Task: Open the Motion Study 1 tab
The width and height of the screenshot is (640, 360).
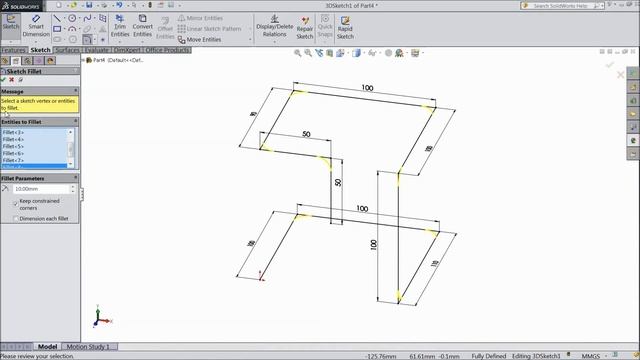Action: coord(88,347)
